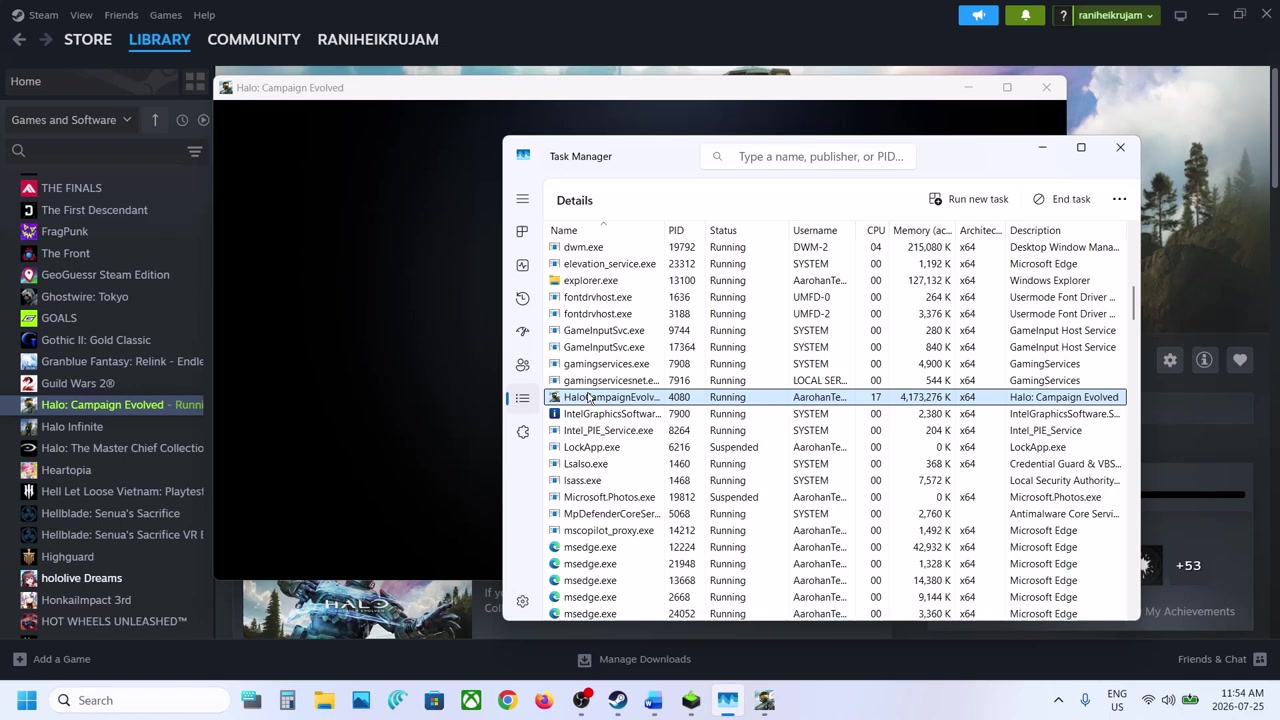The image size is (1280, 720).
Task: Open Task Manager Settings gear
Action: [522, 601]
